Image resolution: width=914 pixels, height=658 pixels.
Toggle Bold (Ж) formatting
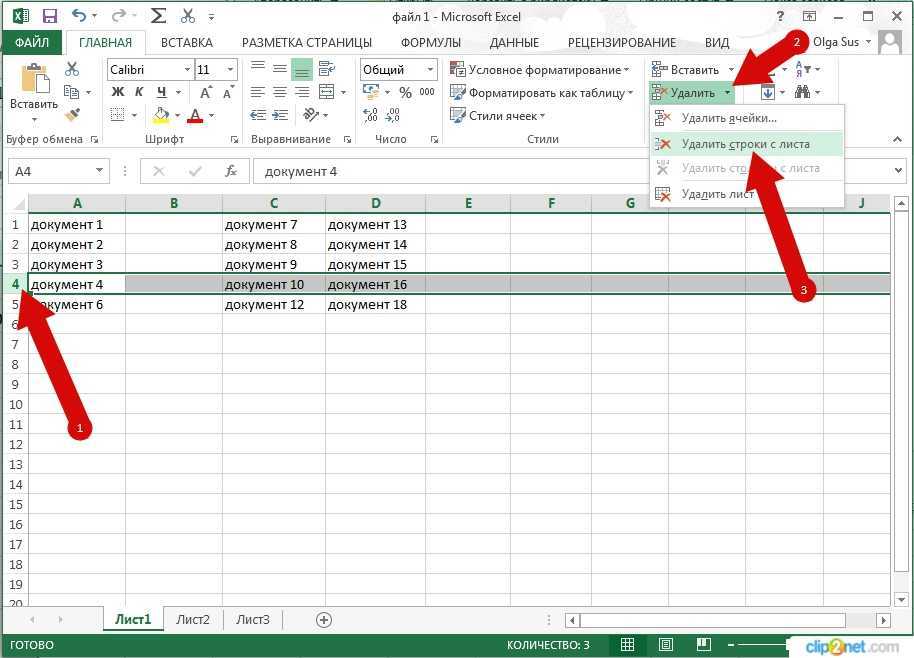click(118, 92)
